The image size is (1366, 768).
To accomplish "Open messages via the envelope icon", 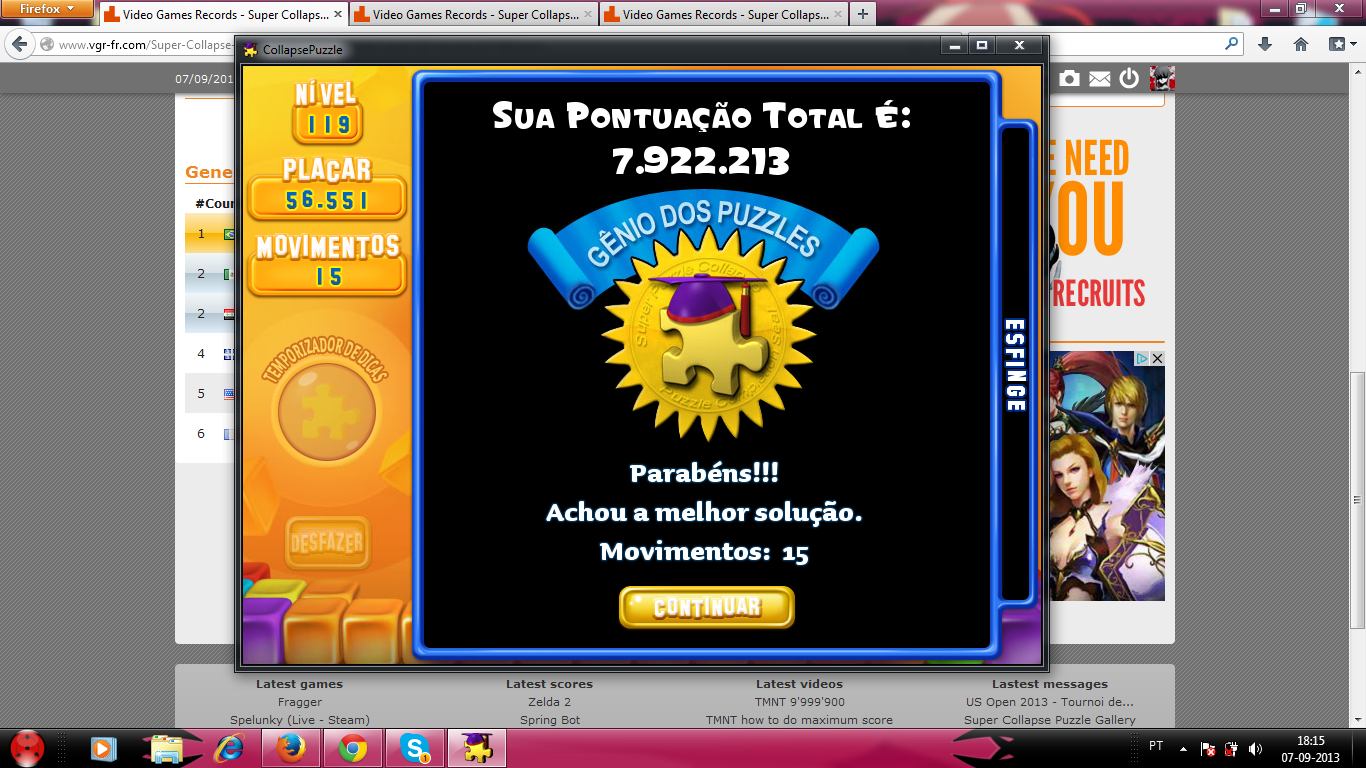I will pyautogui.click(x=1099, y=78).
